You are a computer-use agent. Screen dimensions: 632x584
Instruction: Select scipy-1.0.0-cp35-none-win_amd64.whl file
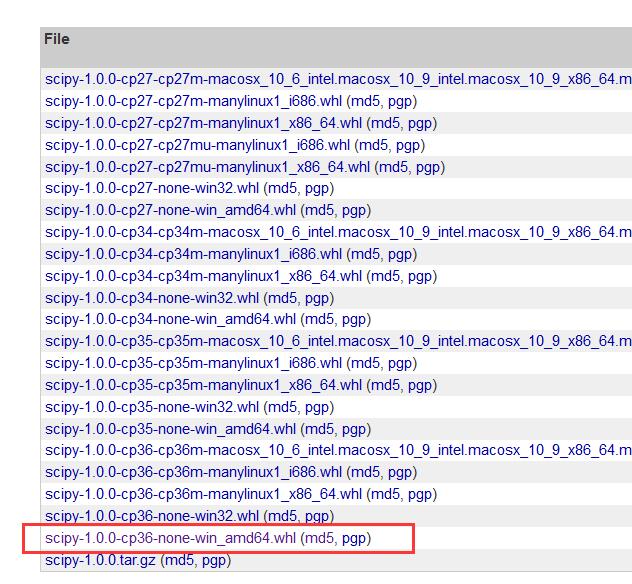170,429
